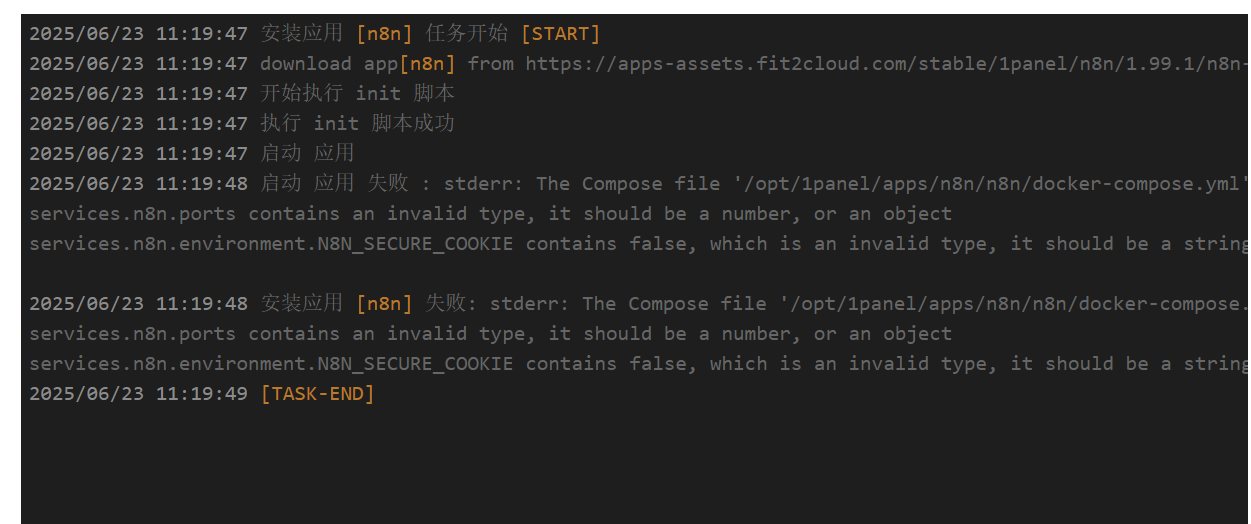
Task: Click the orange [START] tag
Action: pos(560,34)
